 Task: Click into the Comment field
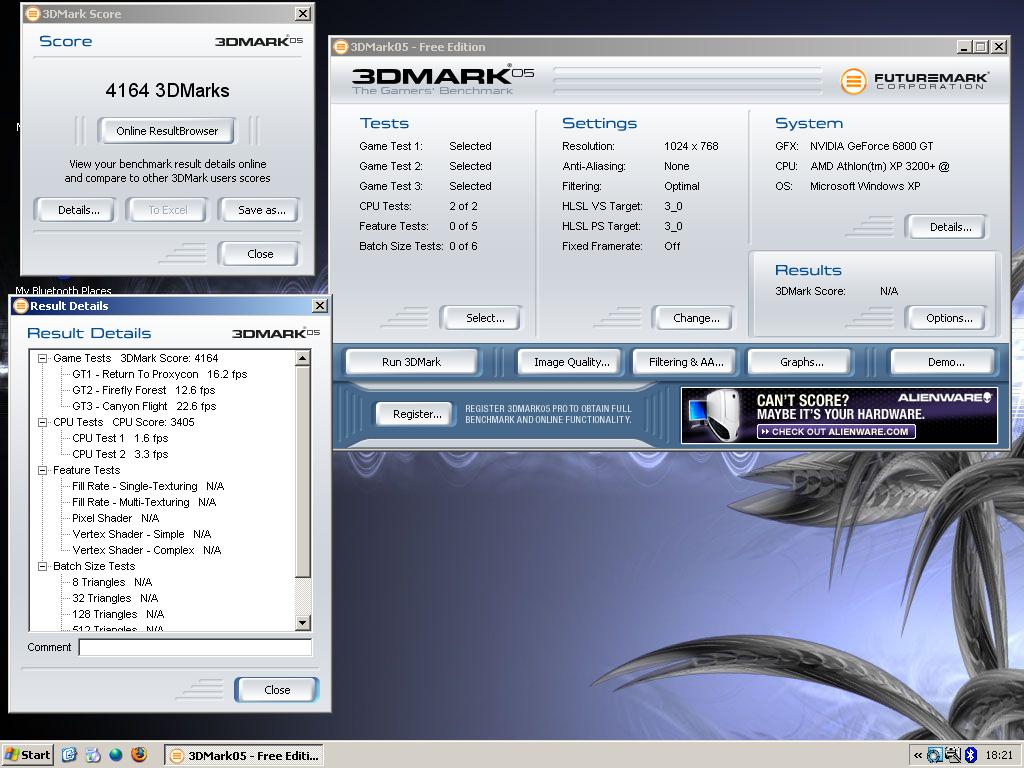point(195,647)
